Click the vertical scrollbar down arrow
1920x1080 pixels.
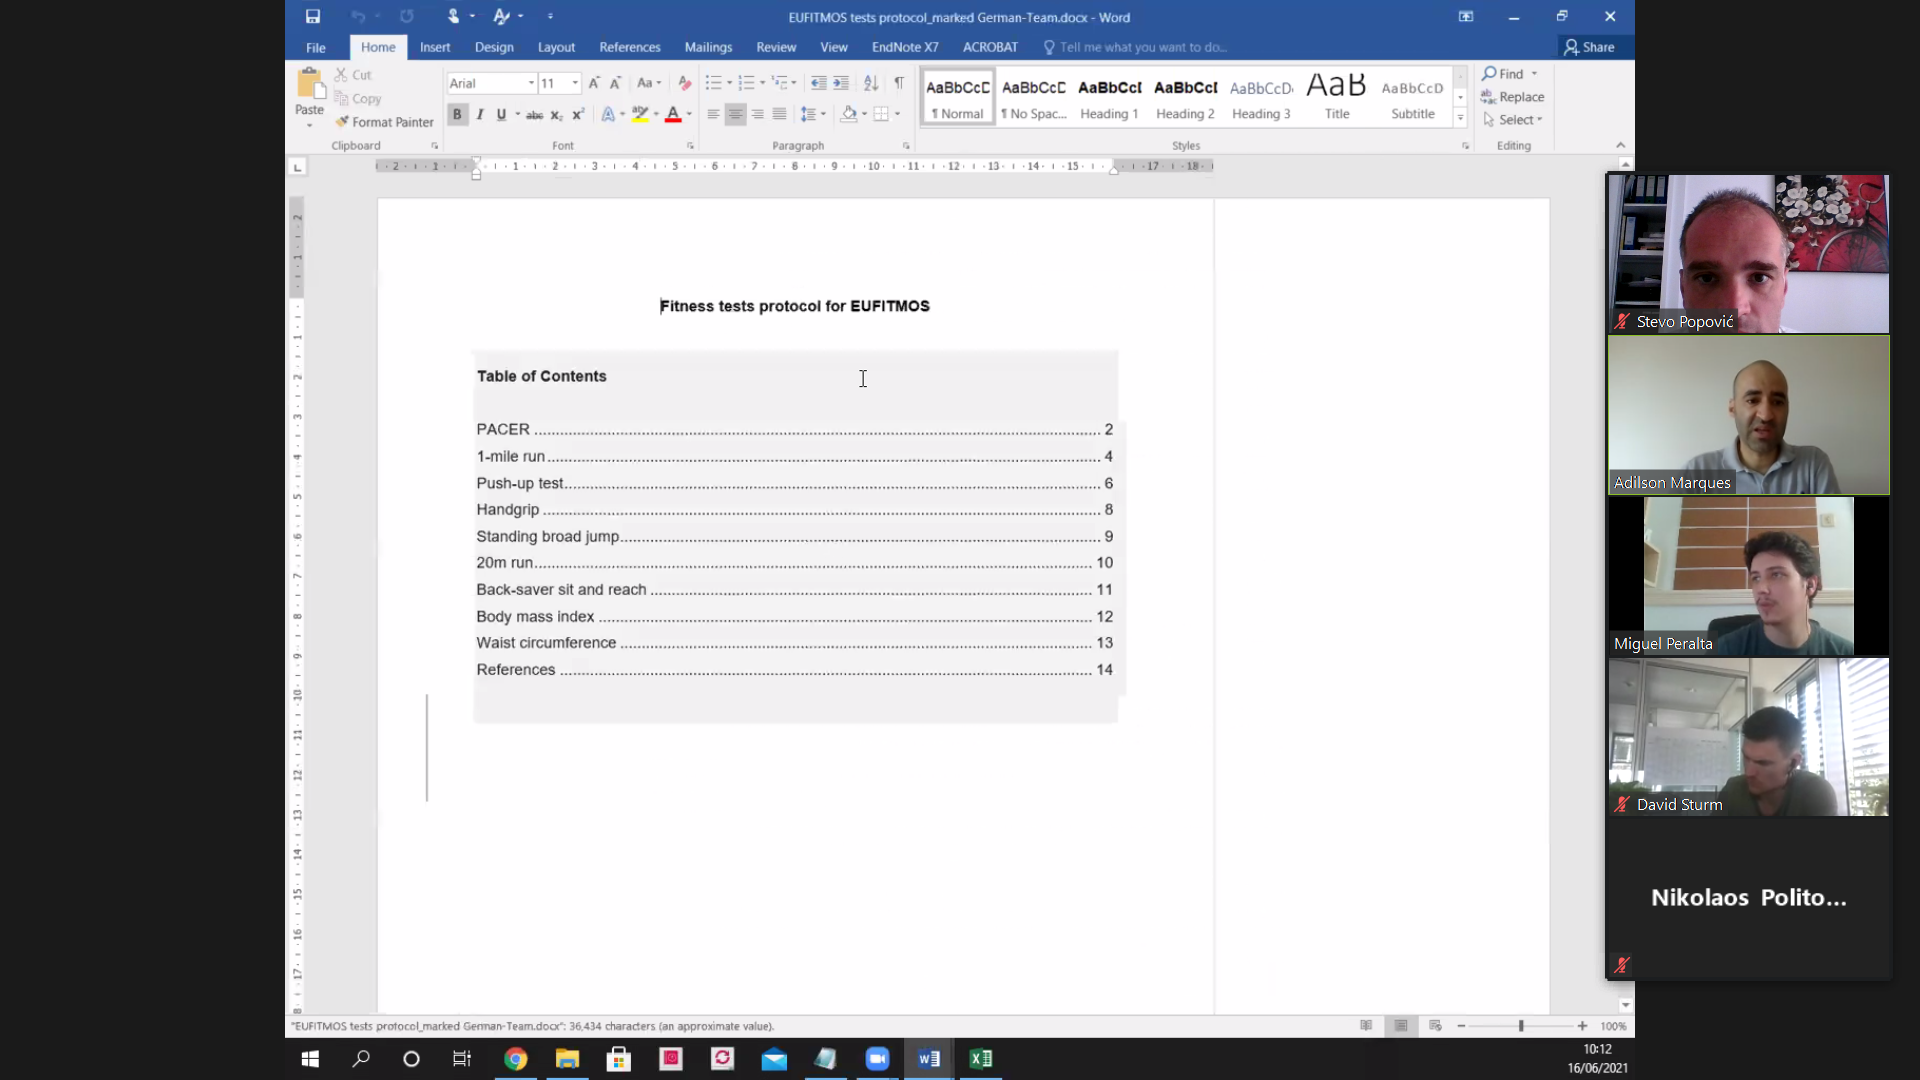[x=1625, y=1005]
